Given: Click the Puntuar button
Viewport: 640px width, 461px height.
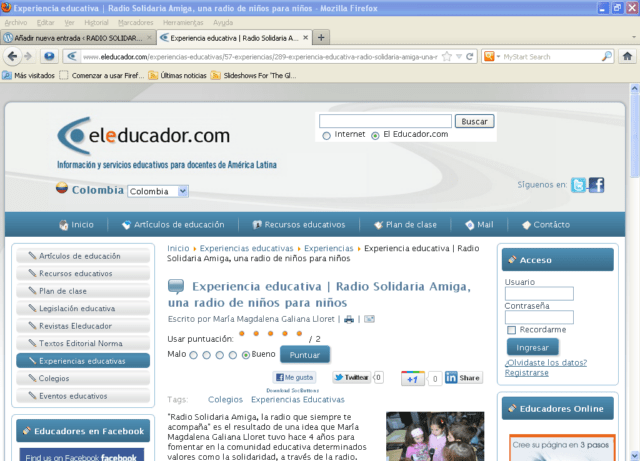Looking at the screenshot, I should pyautogui.click(x=304, y=354).
